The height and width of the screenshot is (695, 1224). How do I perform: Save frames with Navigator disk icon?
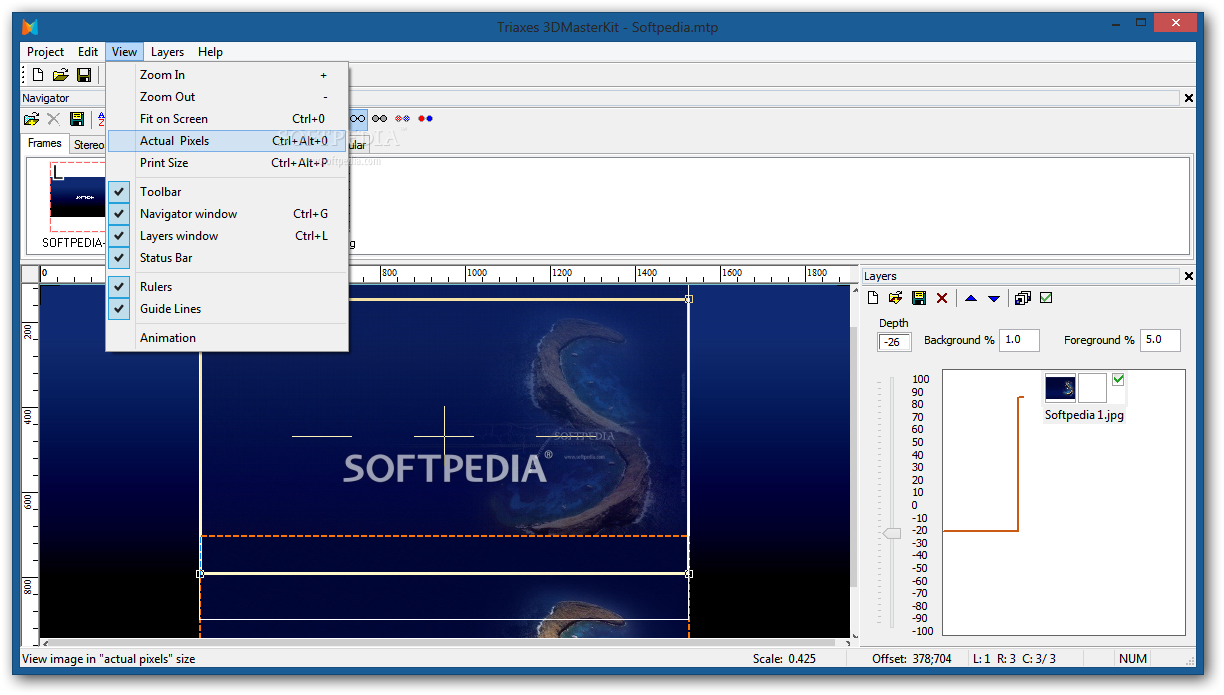point(77,119)
